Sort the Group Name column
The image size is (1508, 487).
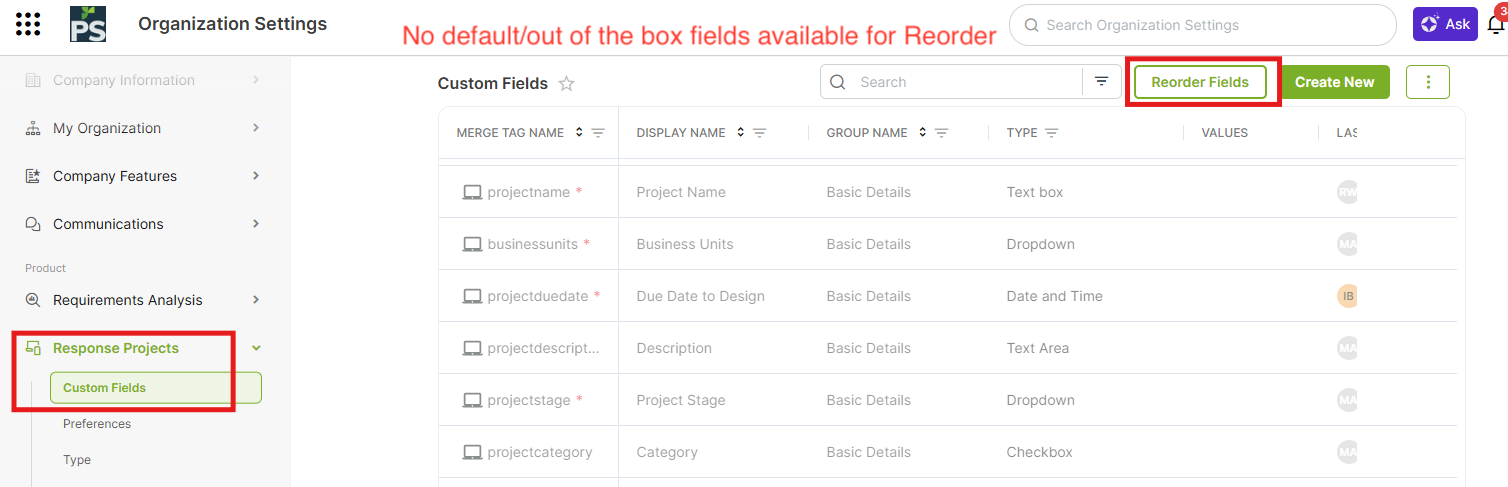[x=922, y=133]
